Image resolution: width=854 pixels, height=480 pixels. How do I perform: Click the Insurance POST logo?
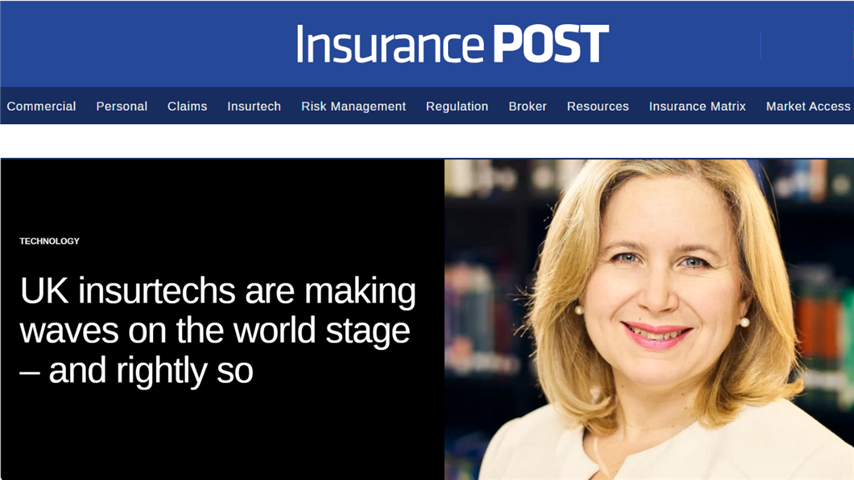[452, 44]
